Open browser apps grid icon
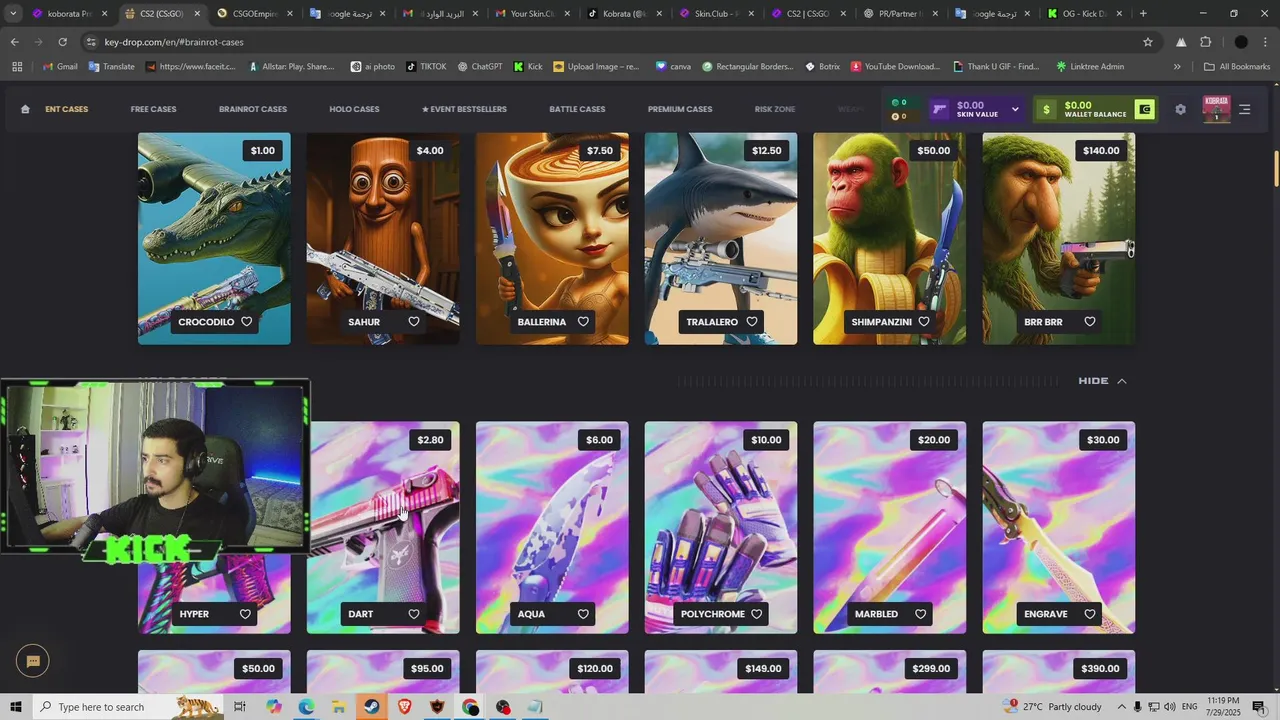 pos(17,67)
